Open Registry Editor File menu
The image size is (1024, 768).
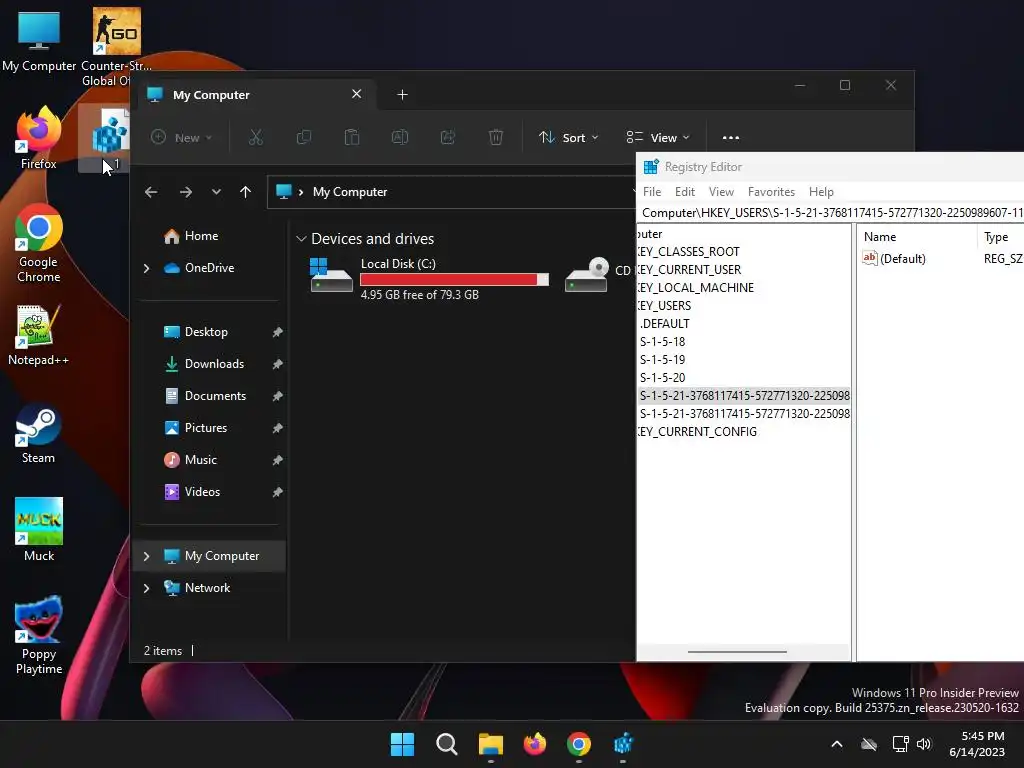[x=652, y=192]
